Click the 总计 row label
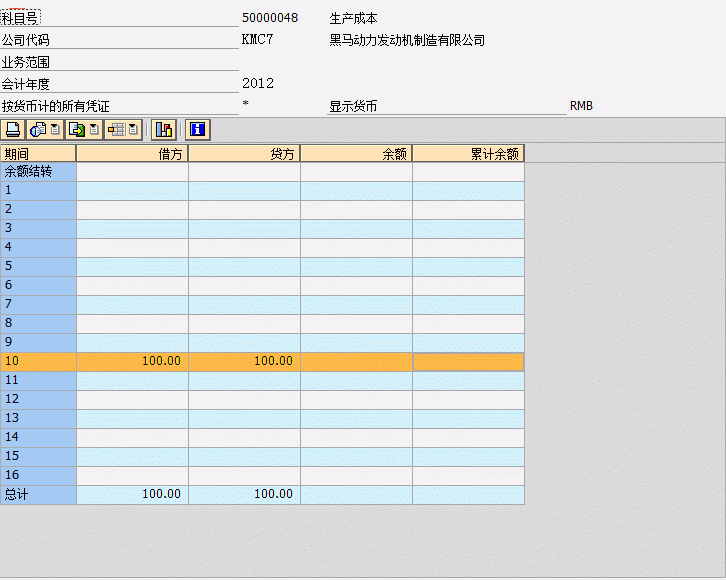The width and height of the screenshot is (726, 580). point(38,494)
